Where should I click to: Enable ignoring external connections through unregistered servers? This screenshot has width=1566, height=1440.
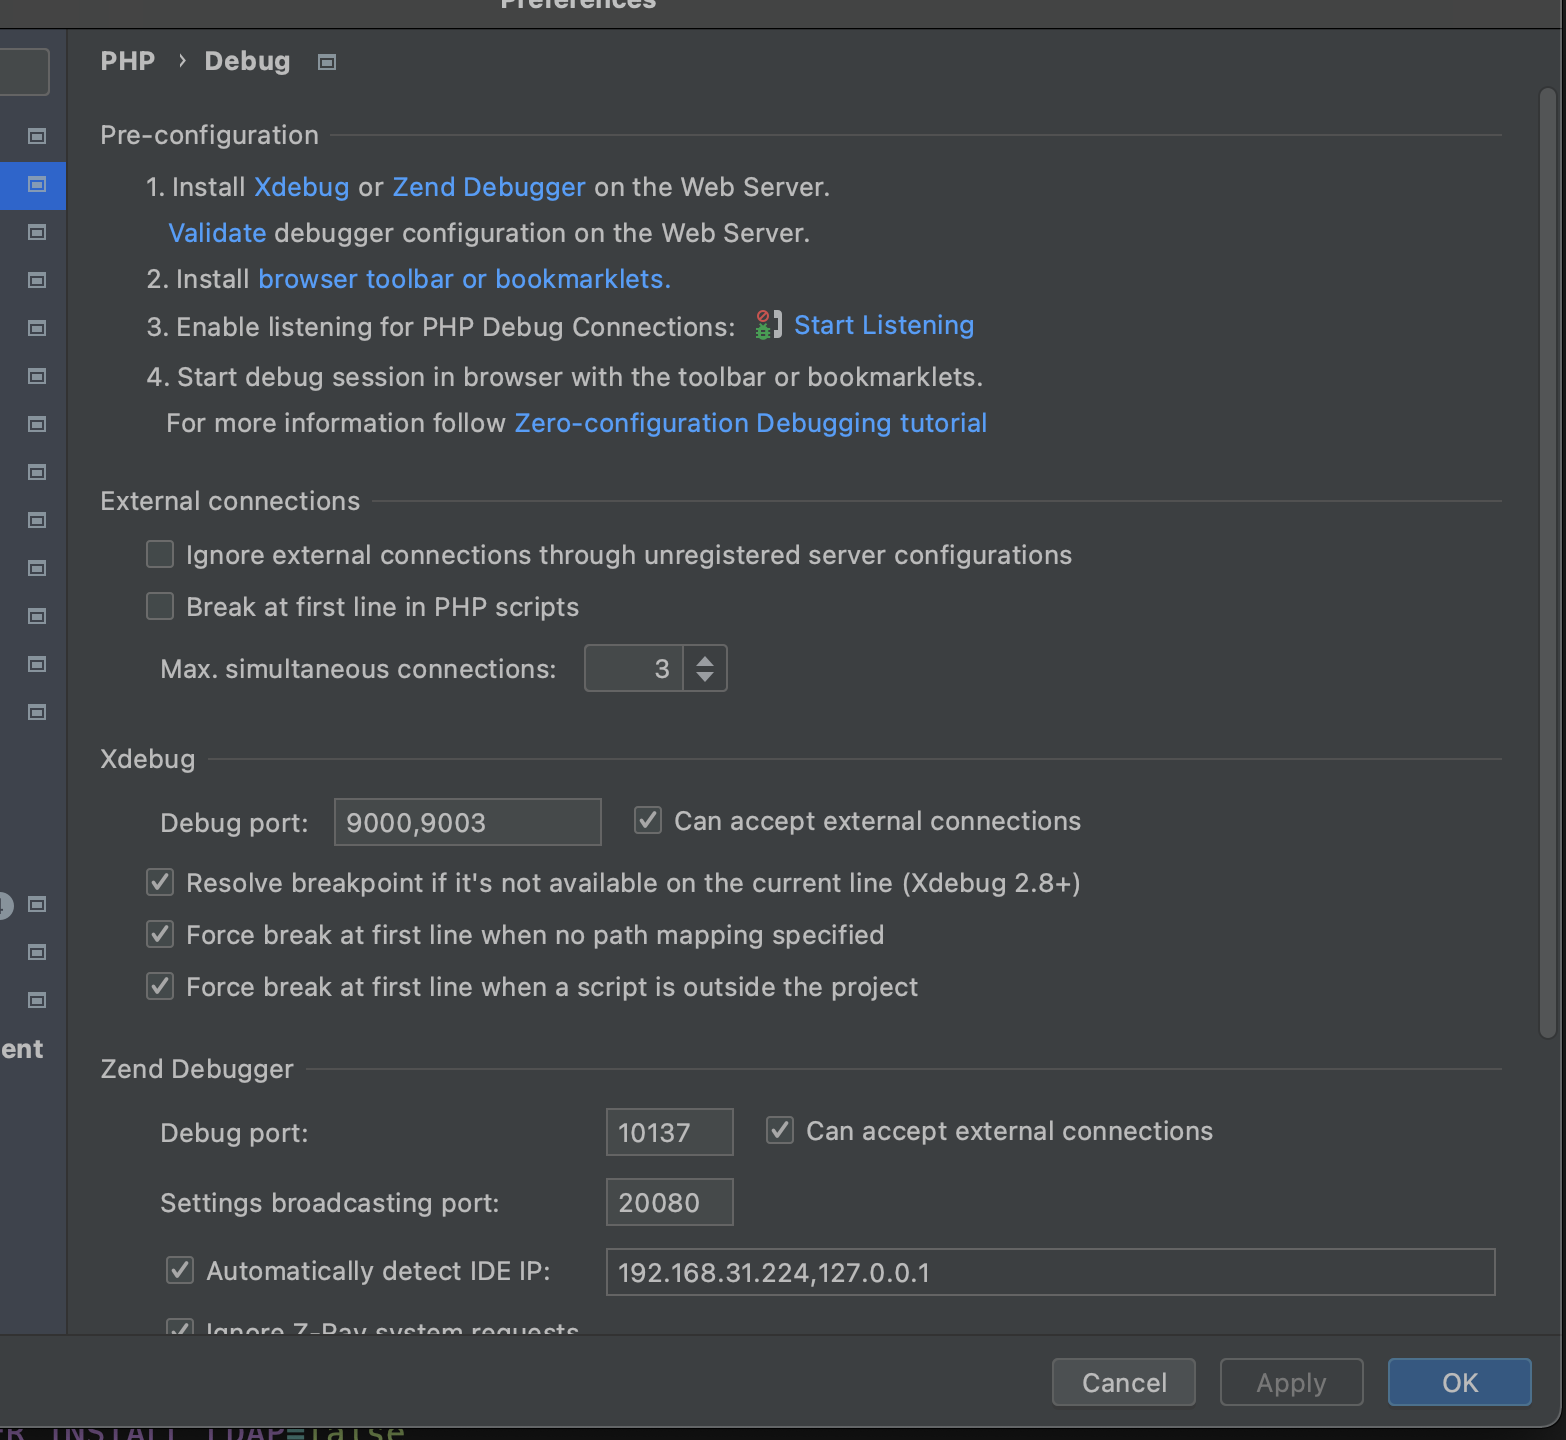pyautogui.click(x=160, y=554)
